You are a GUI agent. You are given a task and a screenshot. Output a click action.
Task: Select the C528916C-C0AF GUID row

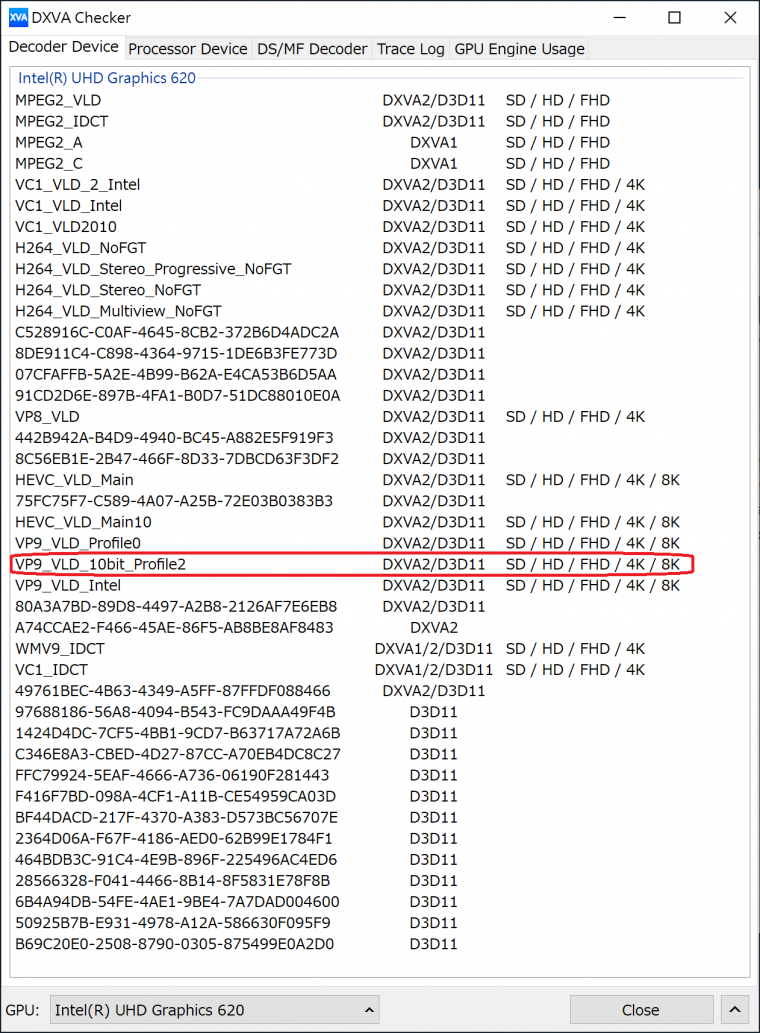379,332
